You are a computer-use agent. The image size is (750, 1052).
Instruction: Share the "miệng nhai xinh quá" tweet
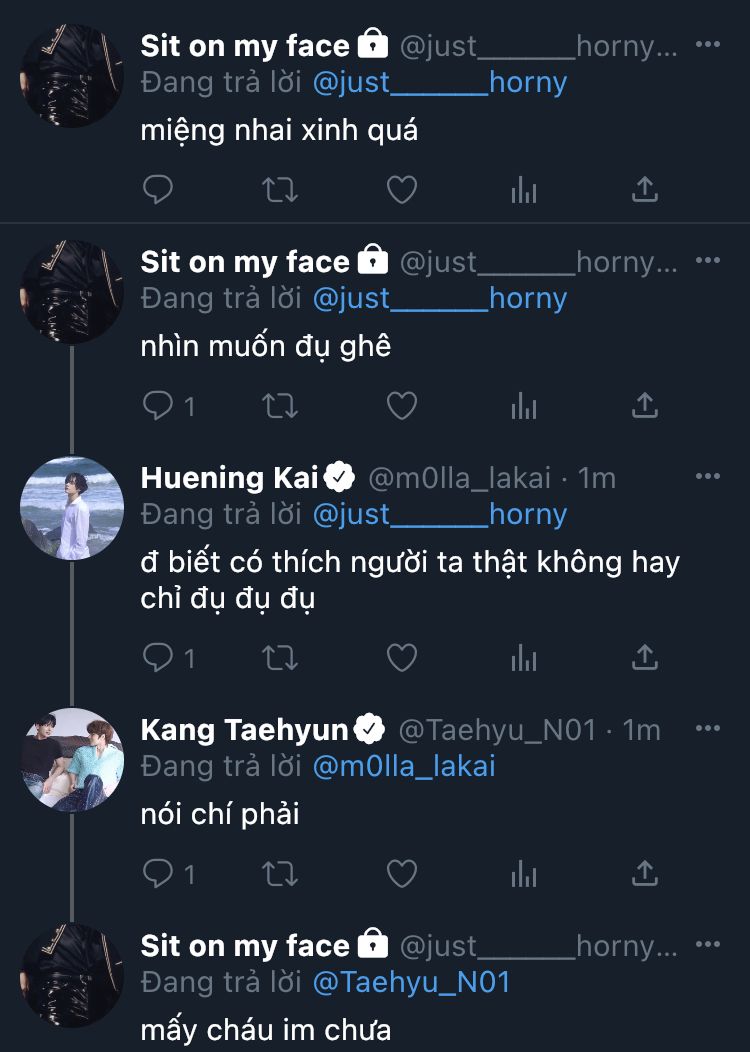(645, 189)
